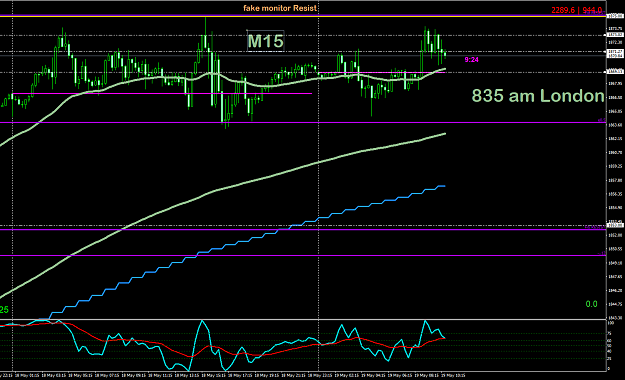Select the red '2289.6 | 944.0' readout

[x=576, y=10]
